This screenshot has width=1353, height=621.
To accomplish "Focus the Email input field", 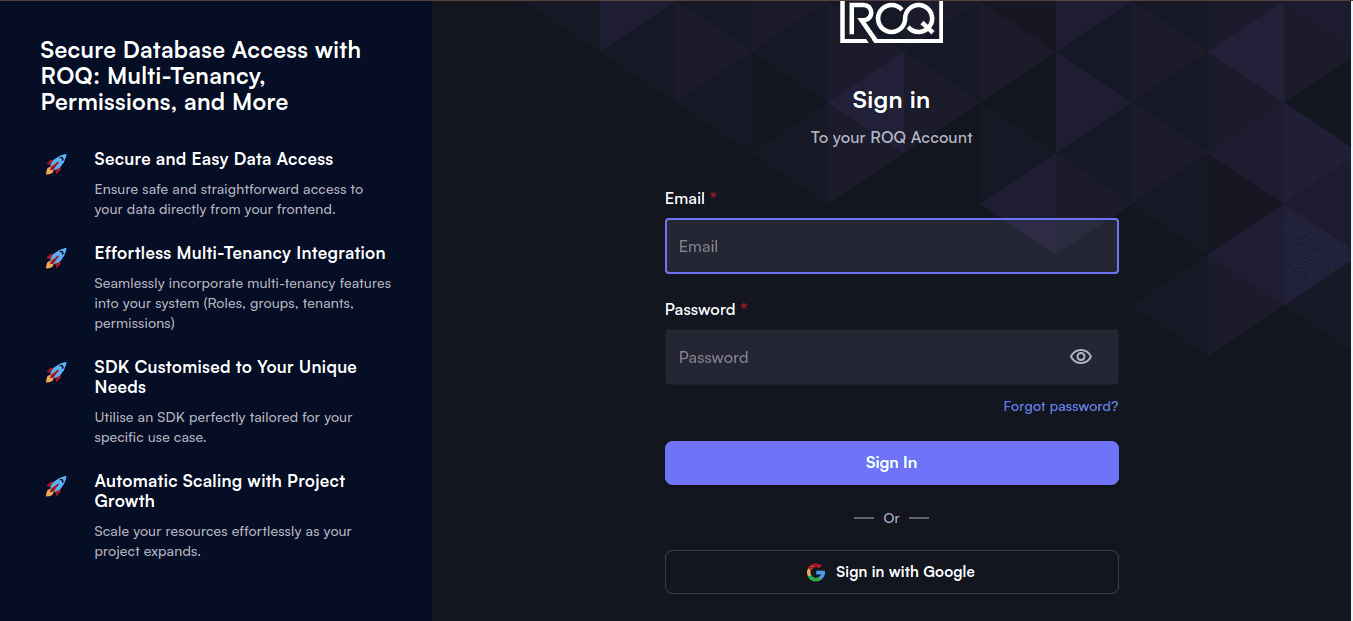I will tap(891, 246).
